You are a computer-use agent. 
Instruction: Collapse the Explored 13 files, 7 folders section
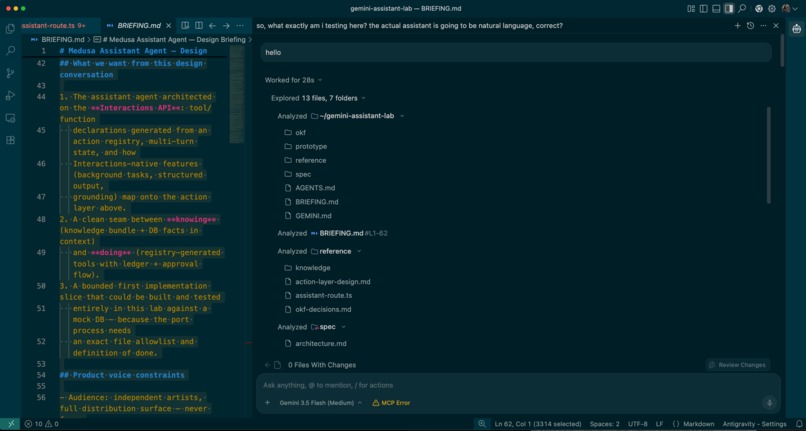tap(318, 98)
